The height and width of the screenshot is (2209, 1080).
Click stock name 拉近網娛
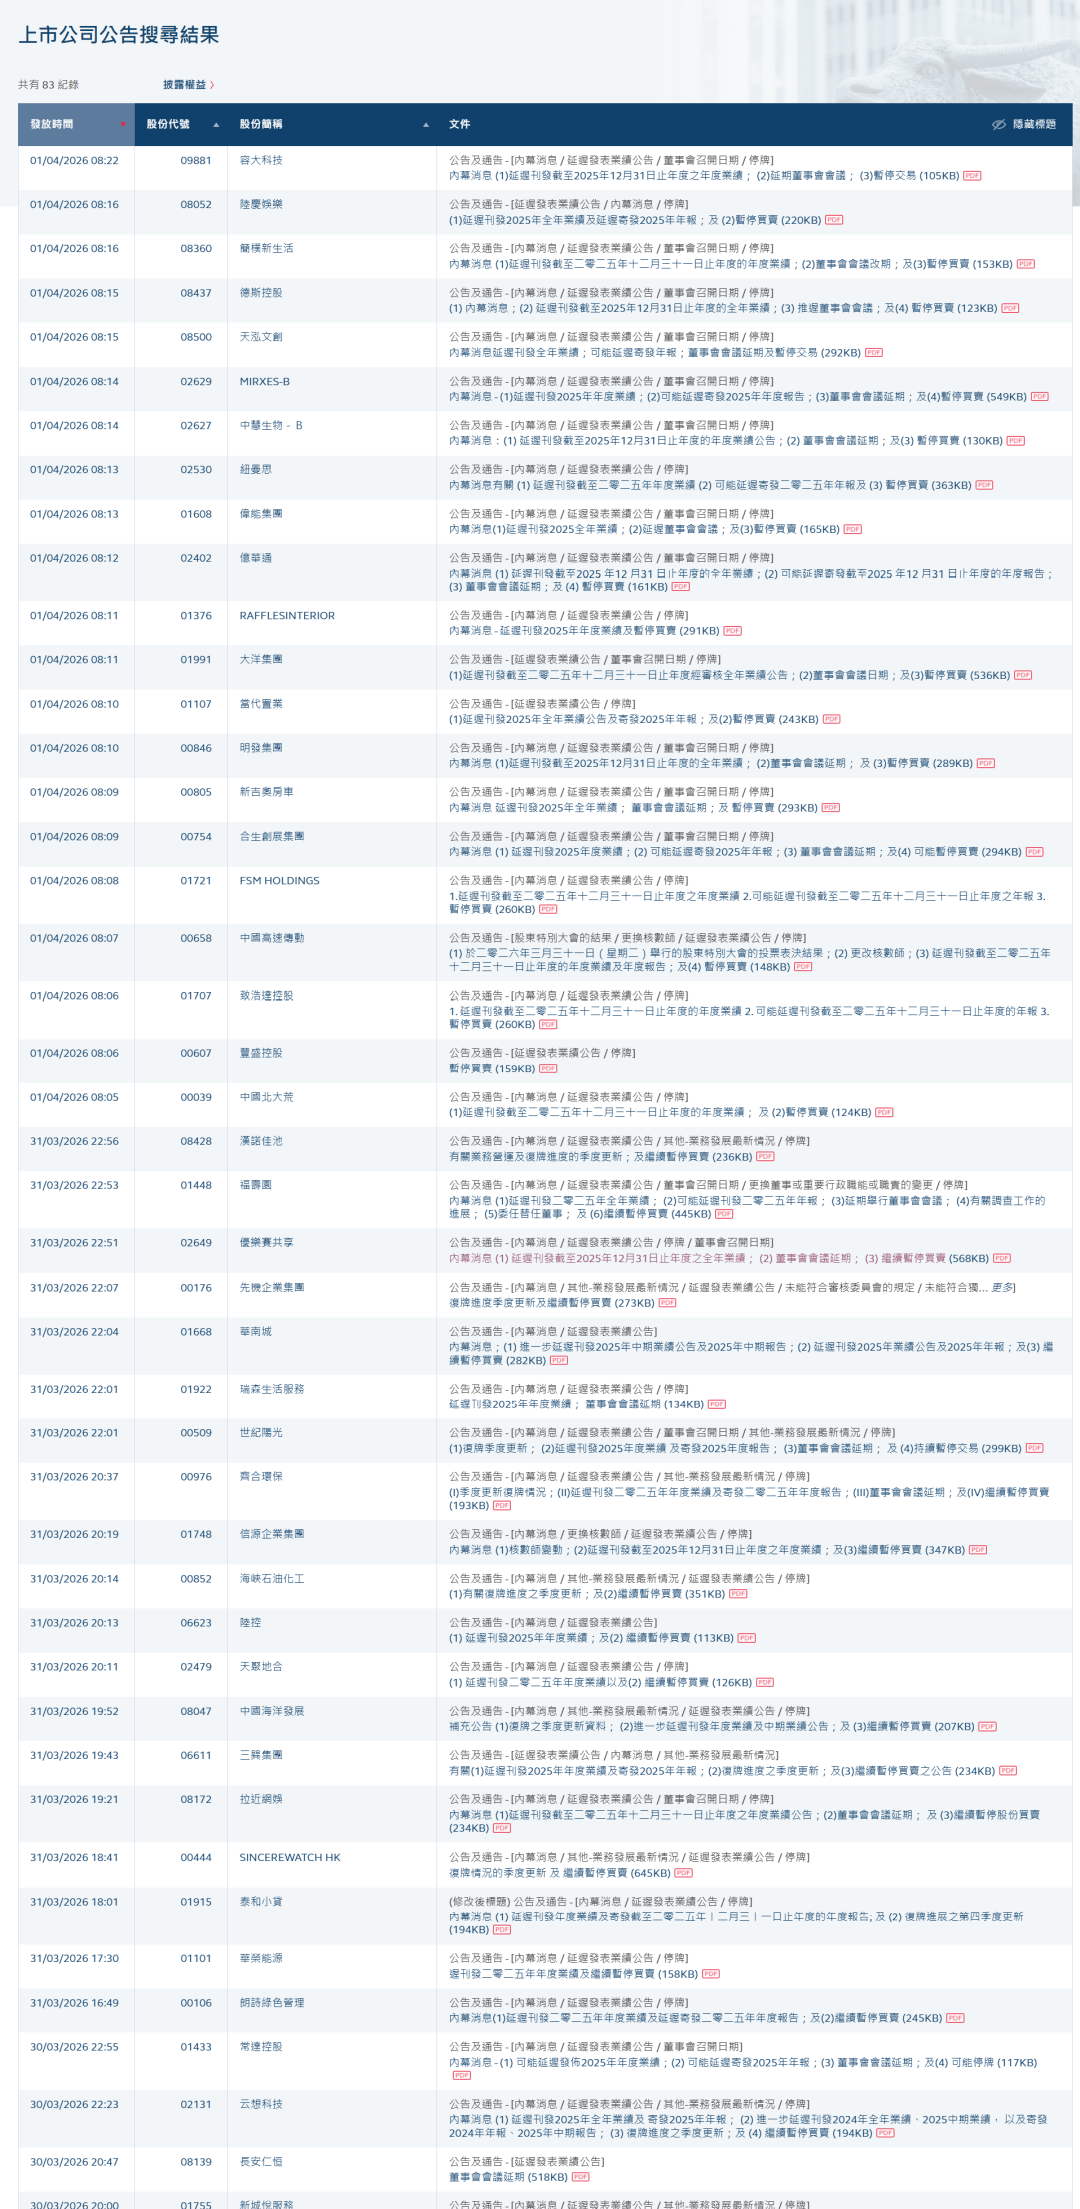261,1799
